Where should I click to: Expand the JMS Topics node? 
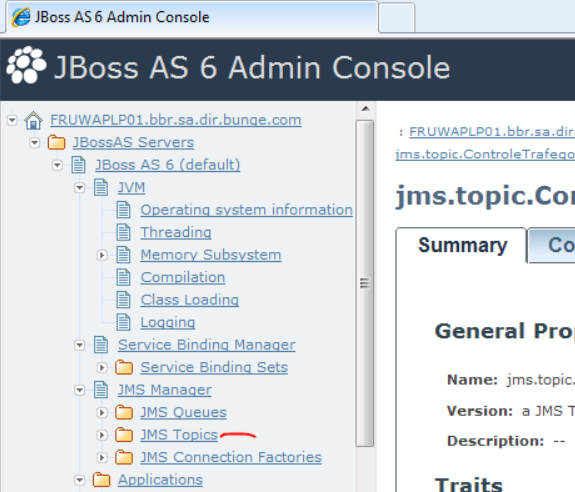point(102,435)
